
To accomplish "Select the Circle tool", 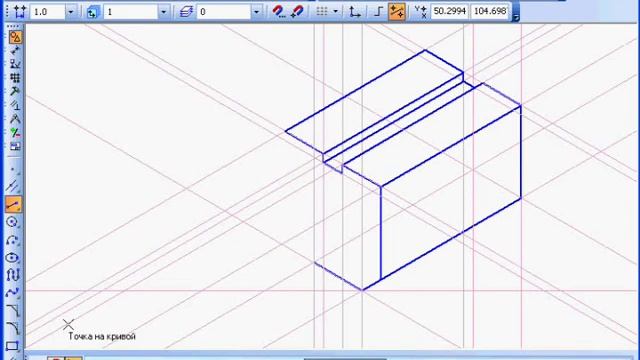I will click(x=13, y=222).
